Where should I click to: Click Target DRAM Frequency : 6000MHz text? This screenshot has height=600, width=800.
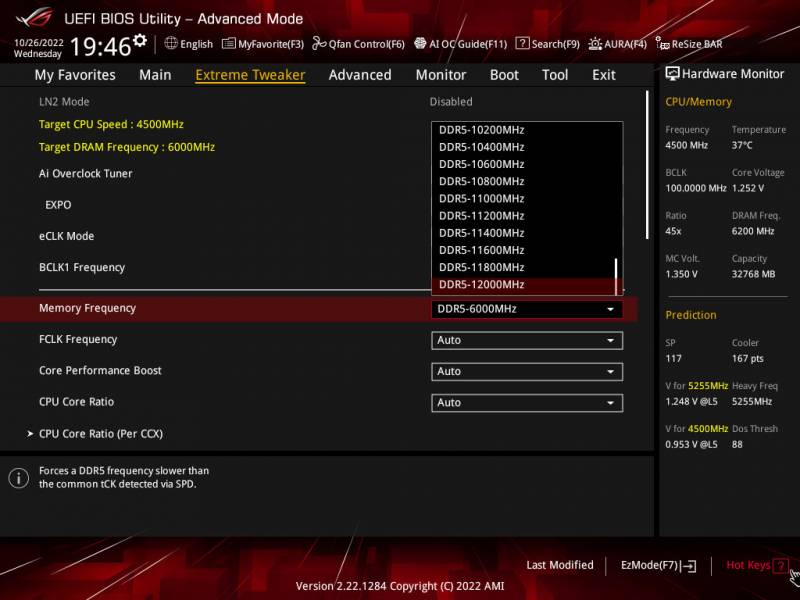click(x=127, y=147)
